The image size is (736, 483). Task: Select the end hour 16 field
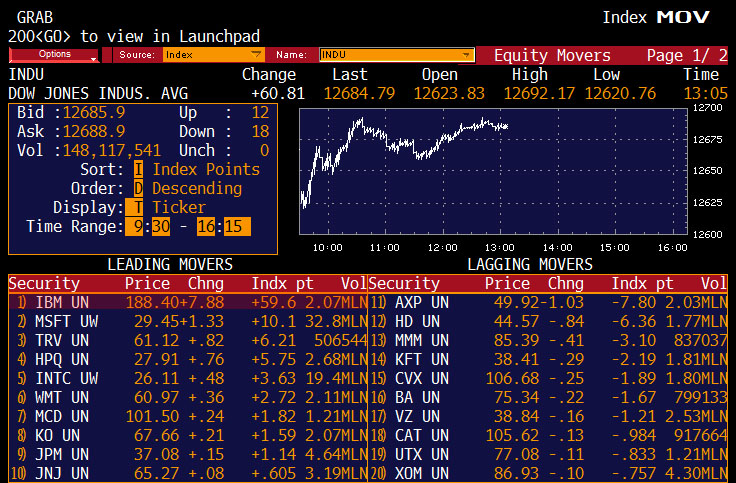point(206,227)
